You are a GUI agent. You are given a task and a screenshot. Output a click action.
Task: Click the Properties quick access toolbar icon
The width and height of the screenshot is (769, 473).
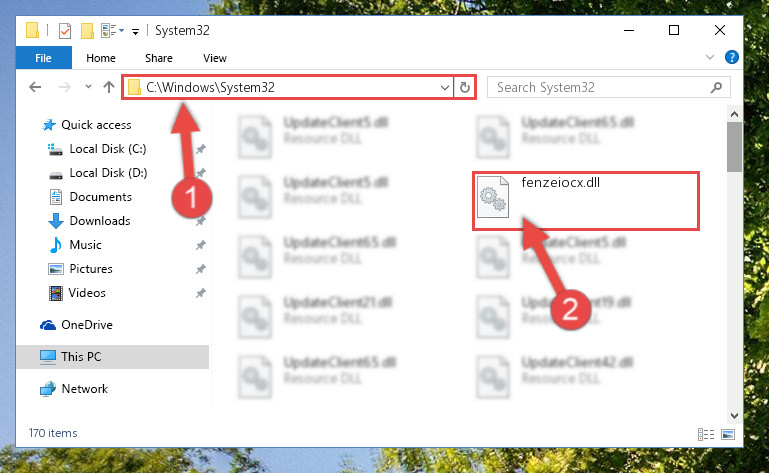coord(64,31)
